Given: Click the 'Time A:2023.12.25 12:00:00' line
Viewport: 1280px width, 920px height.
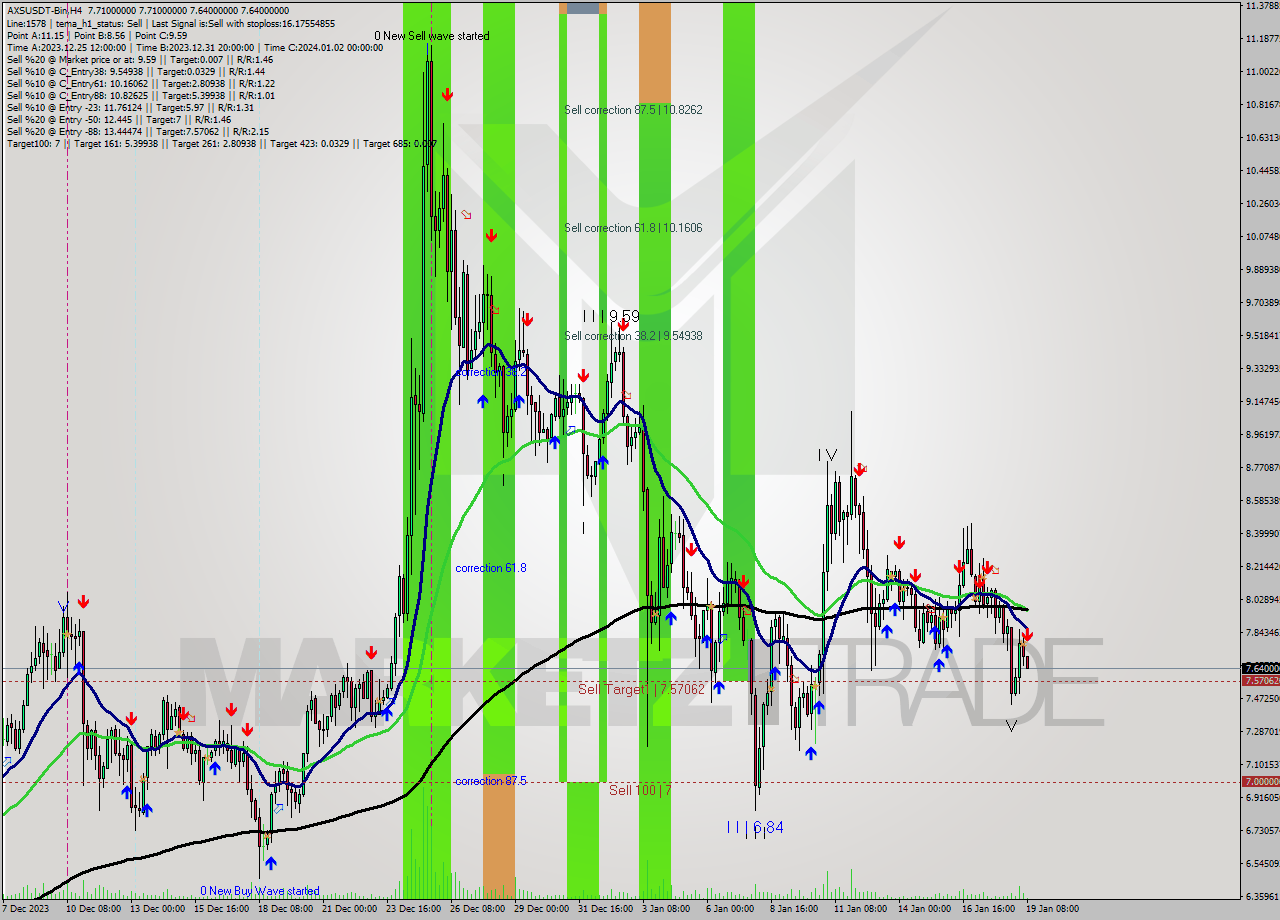Looking at the screenshot, I should pyautogui.click(x=195, y=47).
